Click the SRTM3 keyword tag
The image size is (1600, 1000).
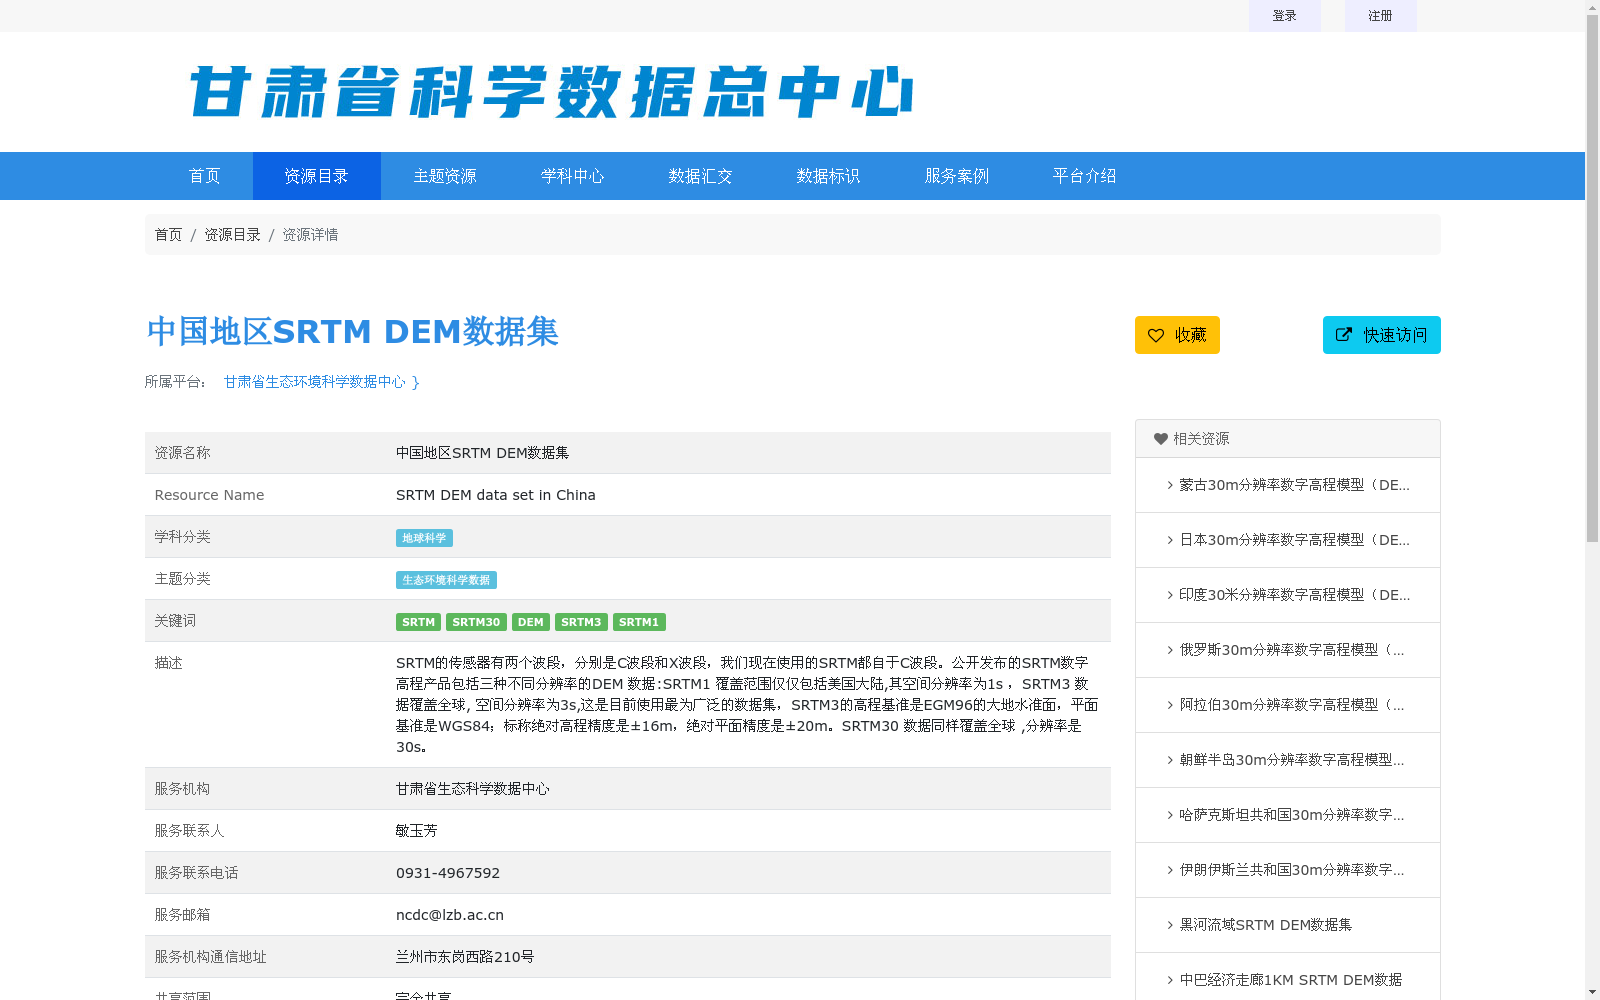click(x=581, y=622)
